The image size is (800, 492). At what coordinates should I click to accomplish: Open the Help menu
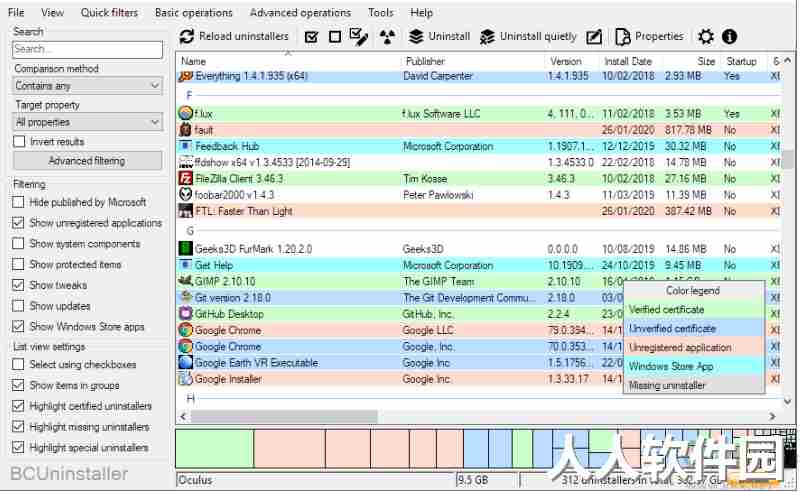pyautogui.click(x=421, y=12)
